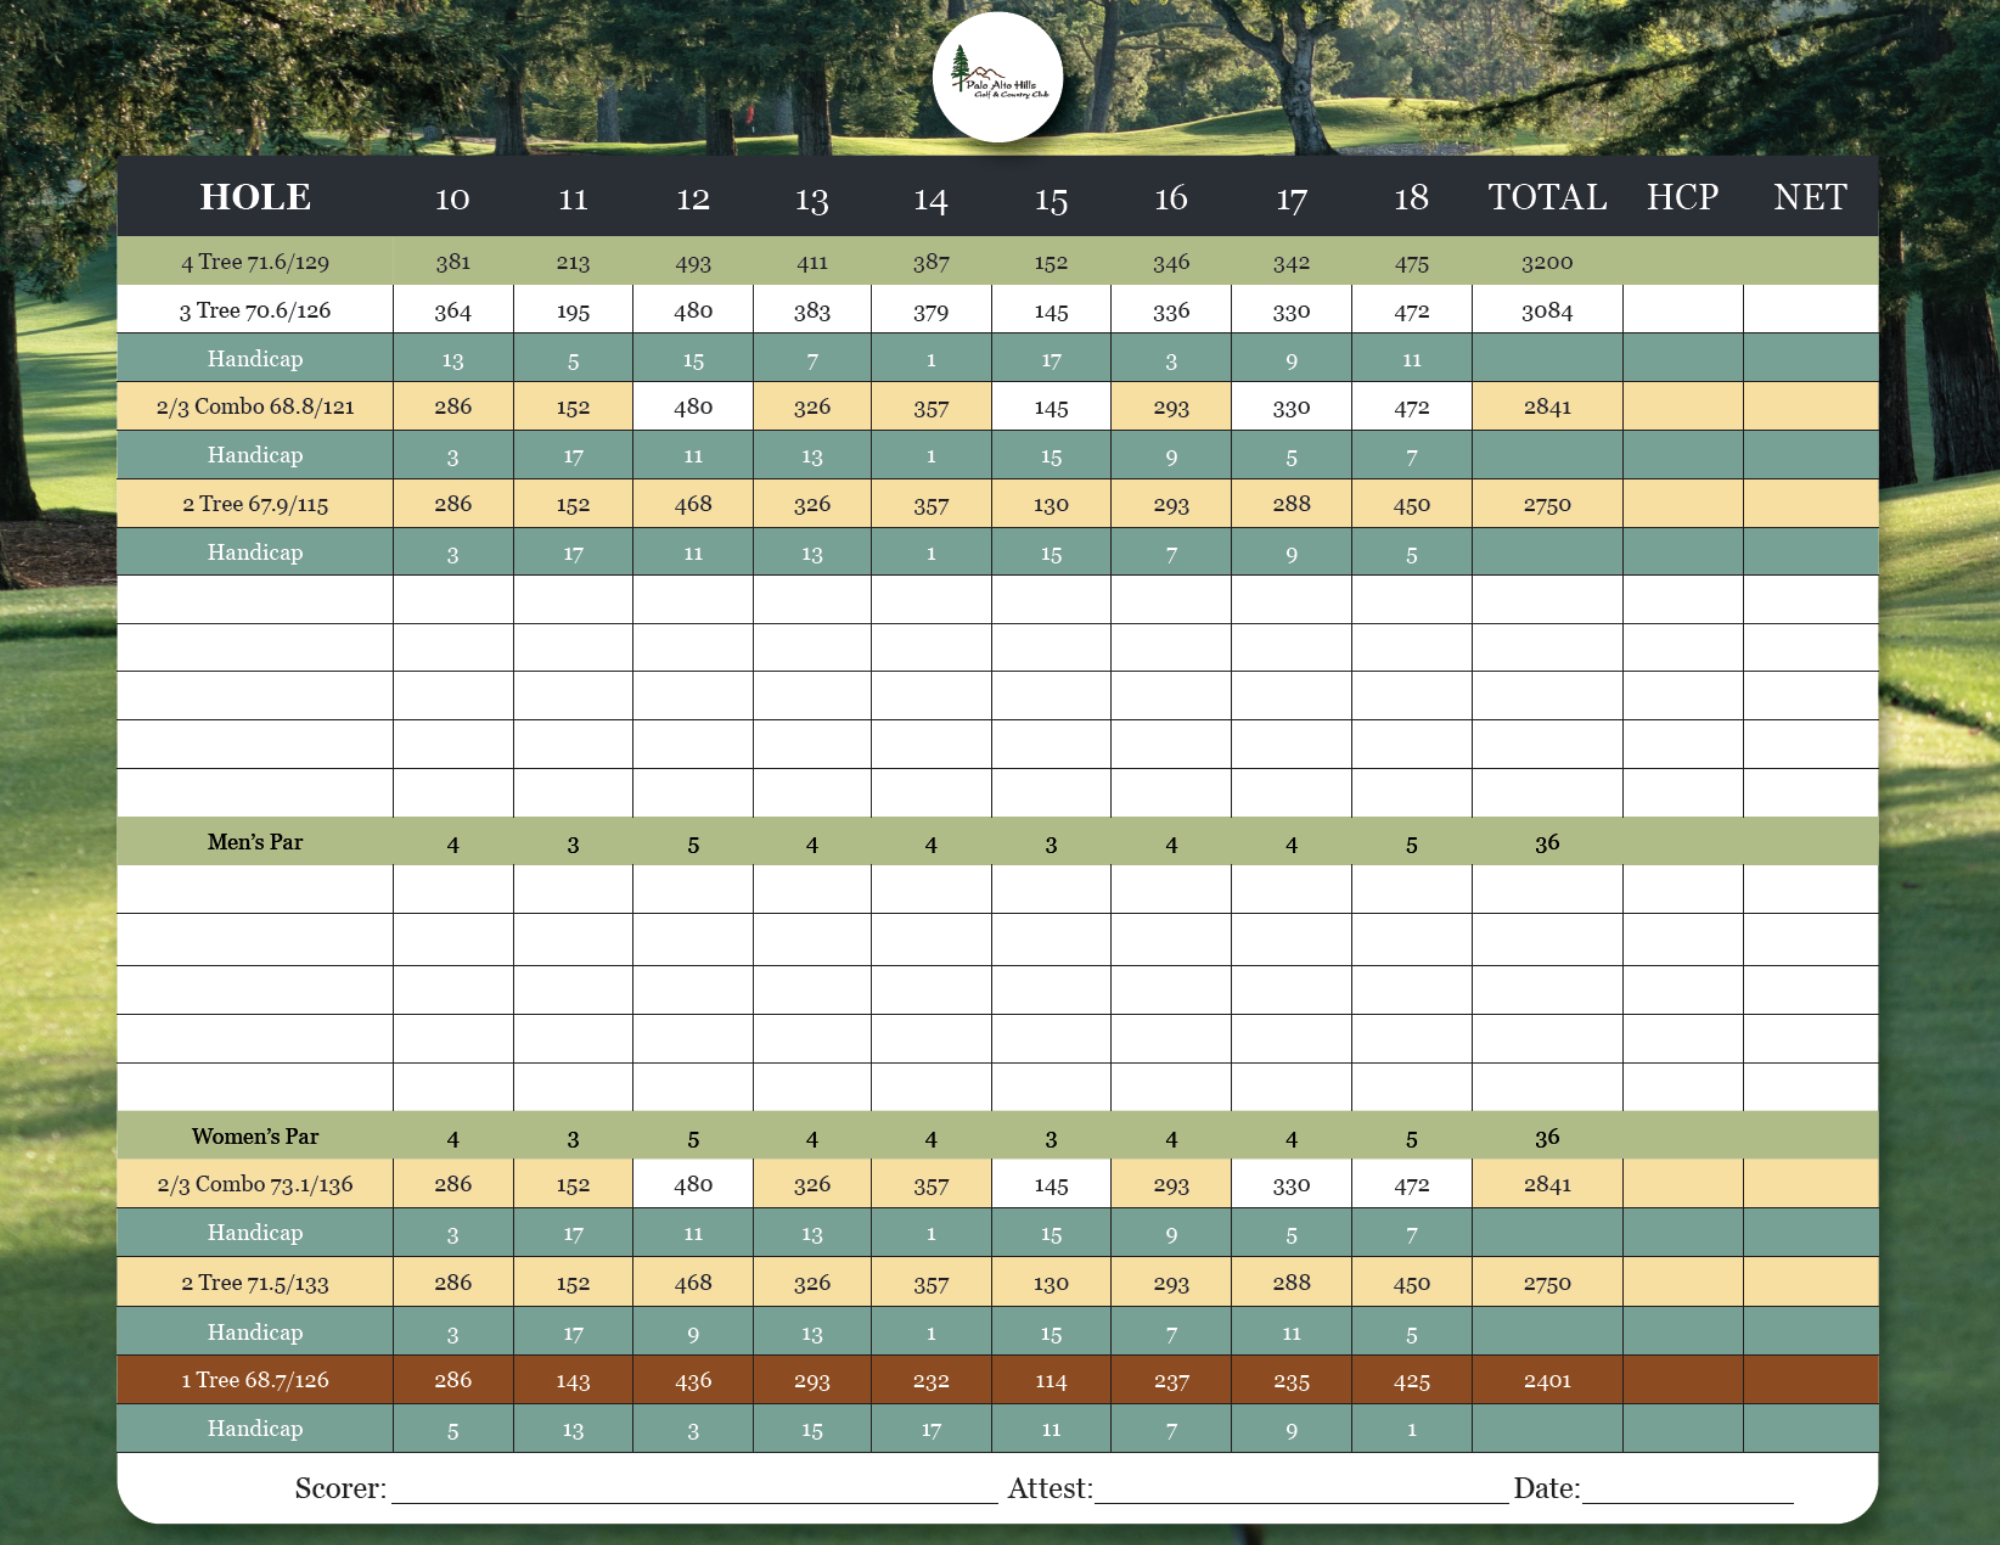Click the '4 Tree 71.6/129' row label

point(255,262)
